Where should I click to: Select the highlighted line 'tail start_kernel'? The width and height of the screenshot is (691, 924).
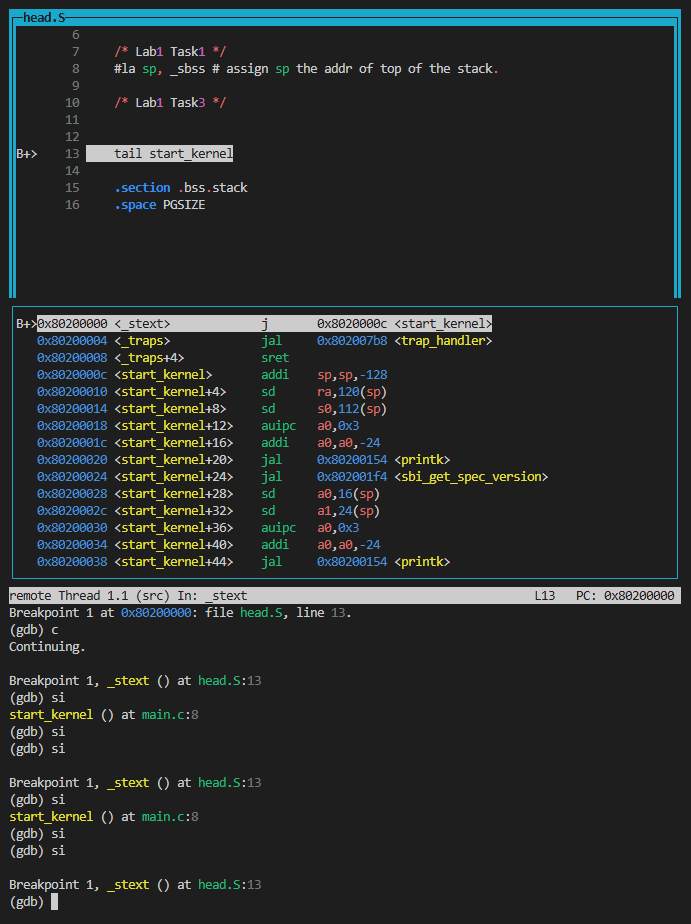click(x=159, y=154)
